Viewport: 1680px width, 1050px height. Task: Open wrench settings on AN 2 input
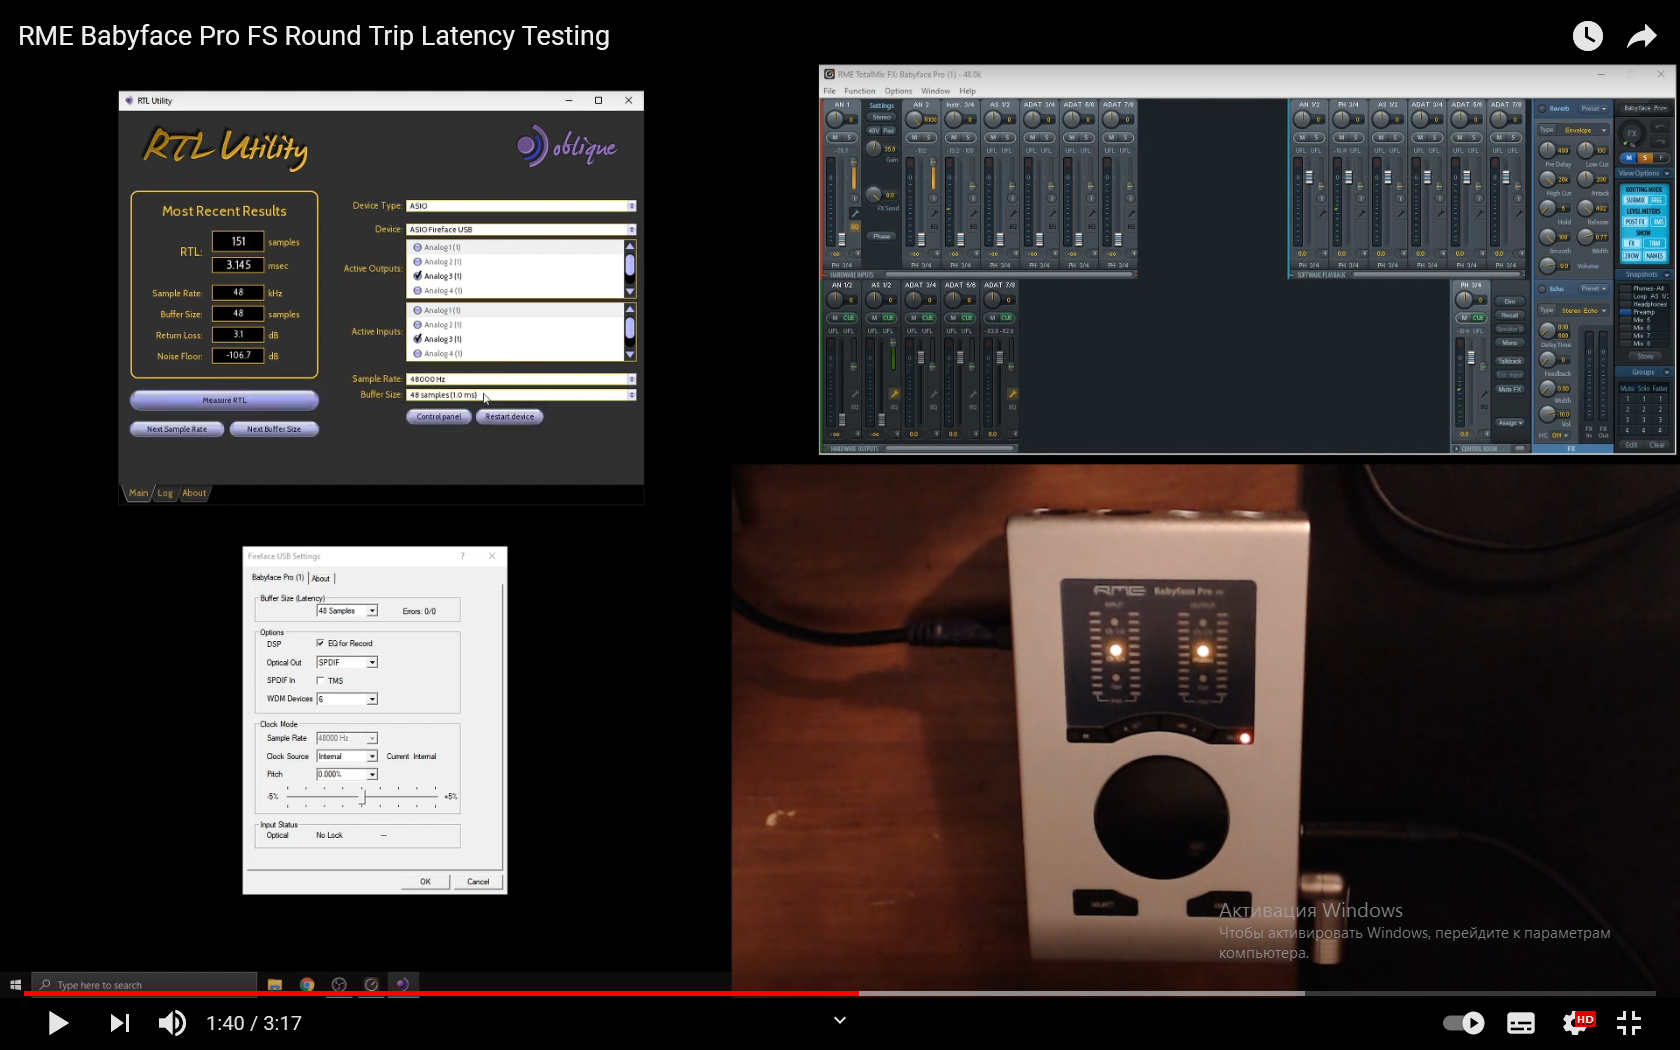[934, 213]
